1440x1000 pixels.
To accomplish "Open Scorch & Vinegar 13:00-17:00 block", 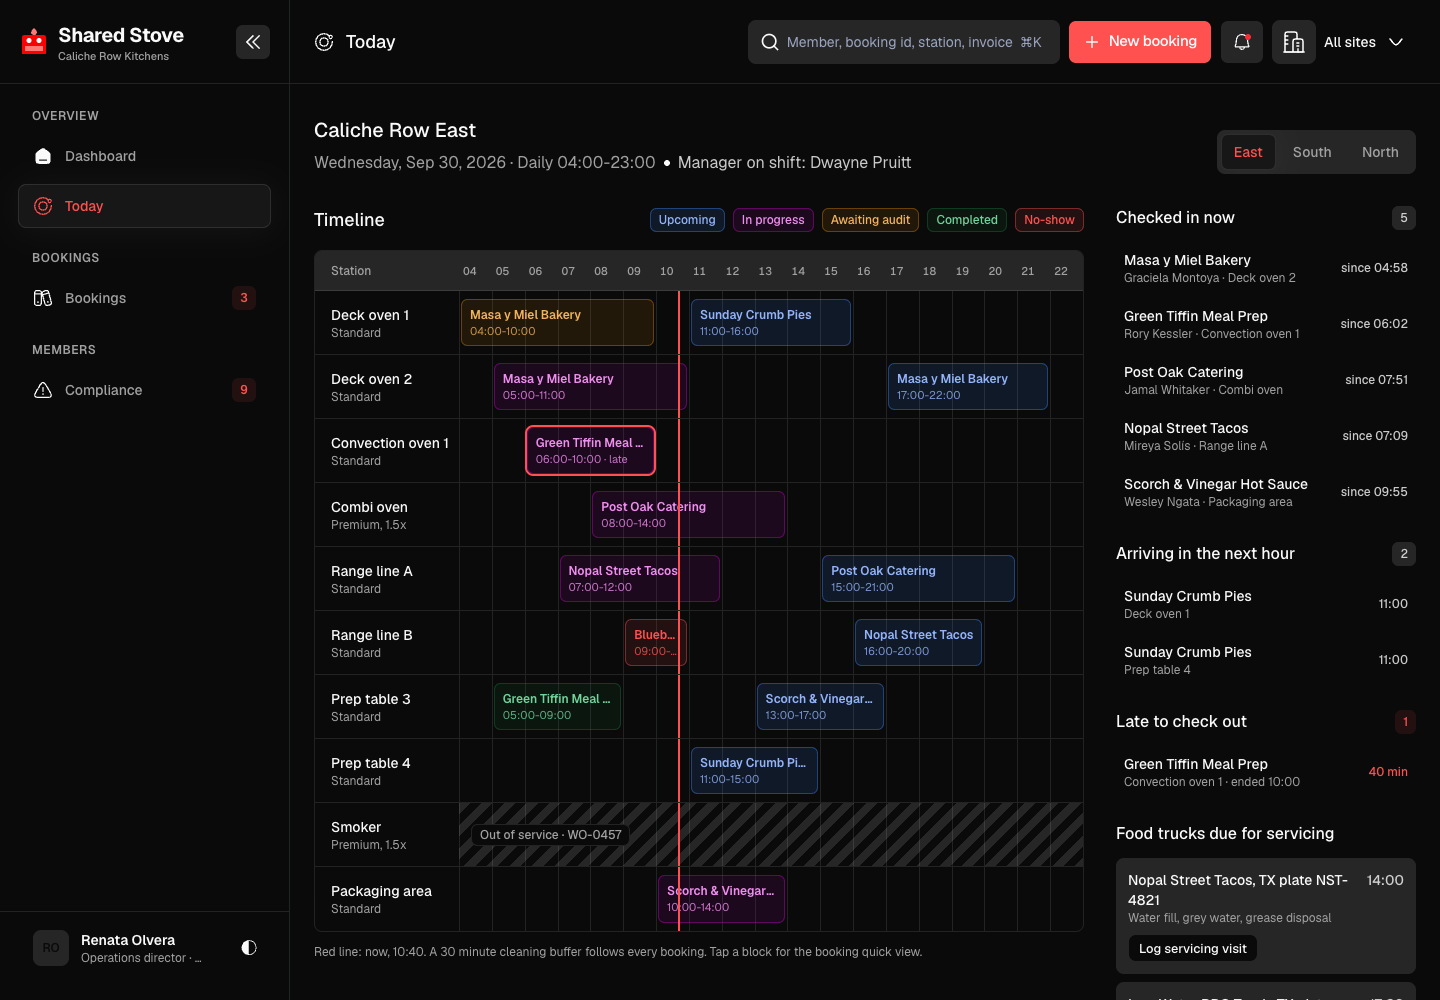I will coord(820,707).
